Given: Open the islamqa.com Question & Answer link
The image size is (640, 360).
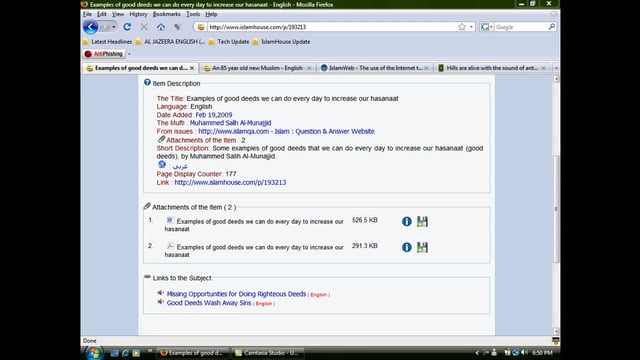Looking at the screenshot, I should [x=286, y=131].
